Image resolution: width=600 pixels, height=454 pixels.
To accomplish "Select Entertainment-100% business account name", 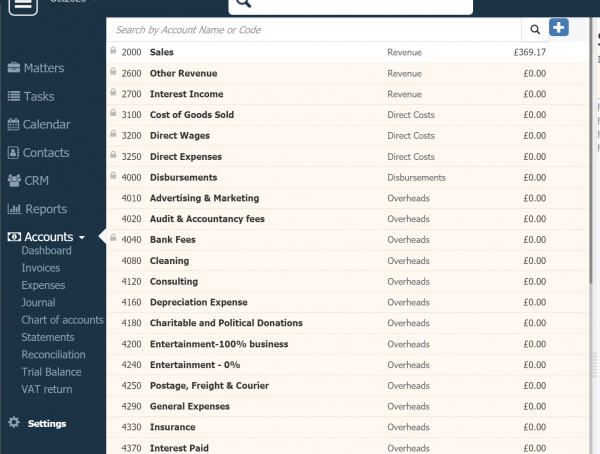I will 219,344.
